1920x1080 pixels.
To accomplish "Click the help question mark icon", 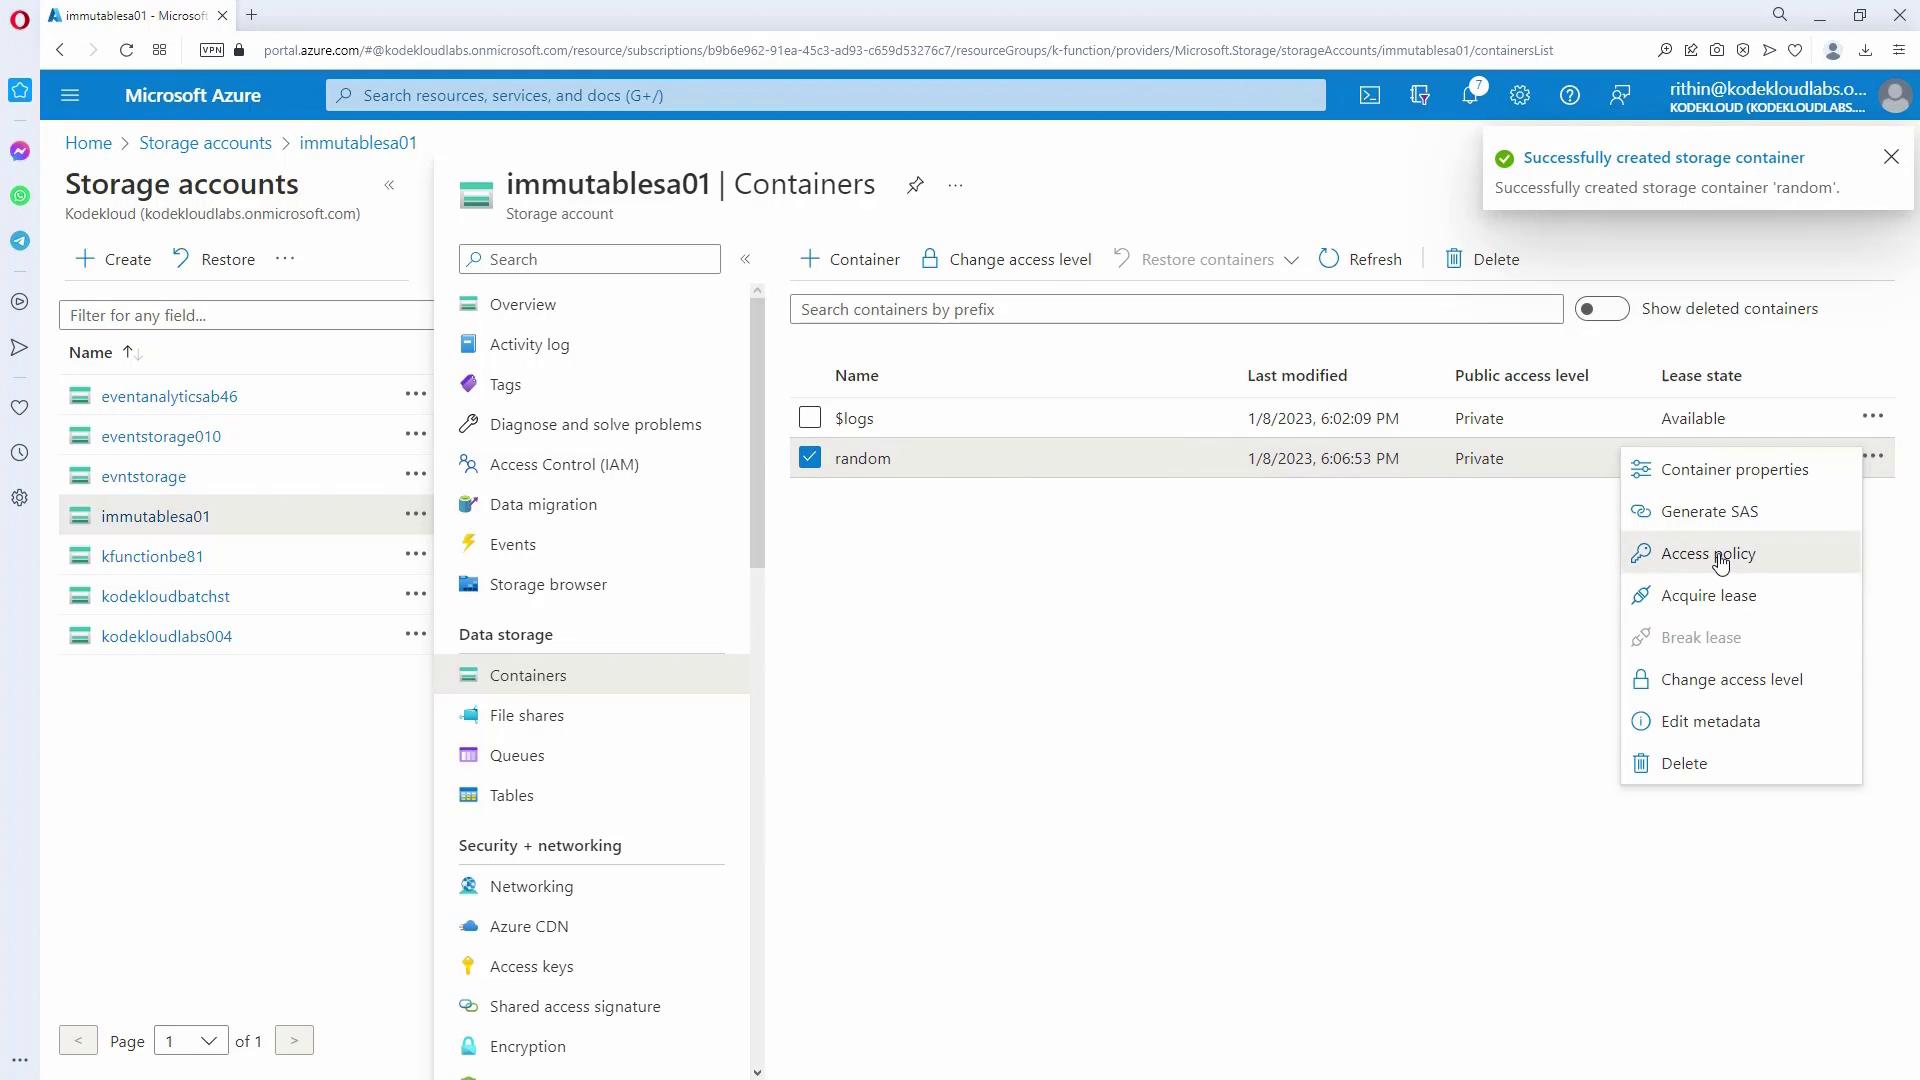I will point(1569,95).
